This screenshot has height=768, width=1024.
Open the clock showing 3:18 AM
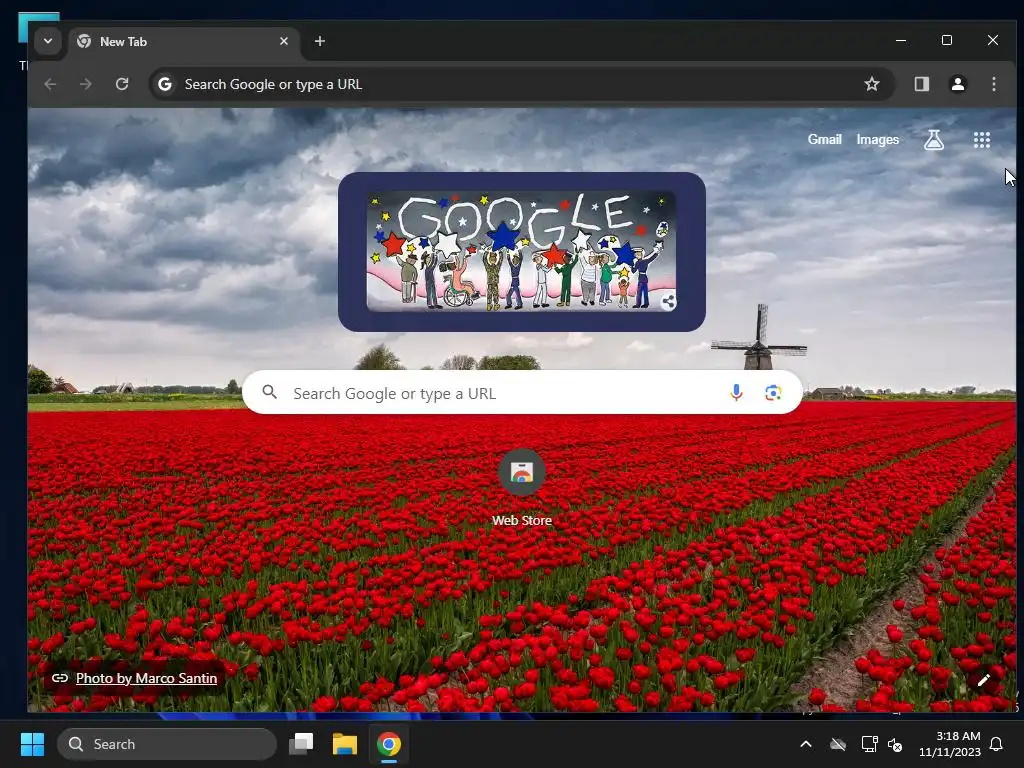point(950,744)
